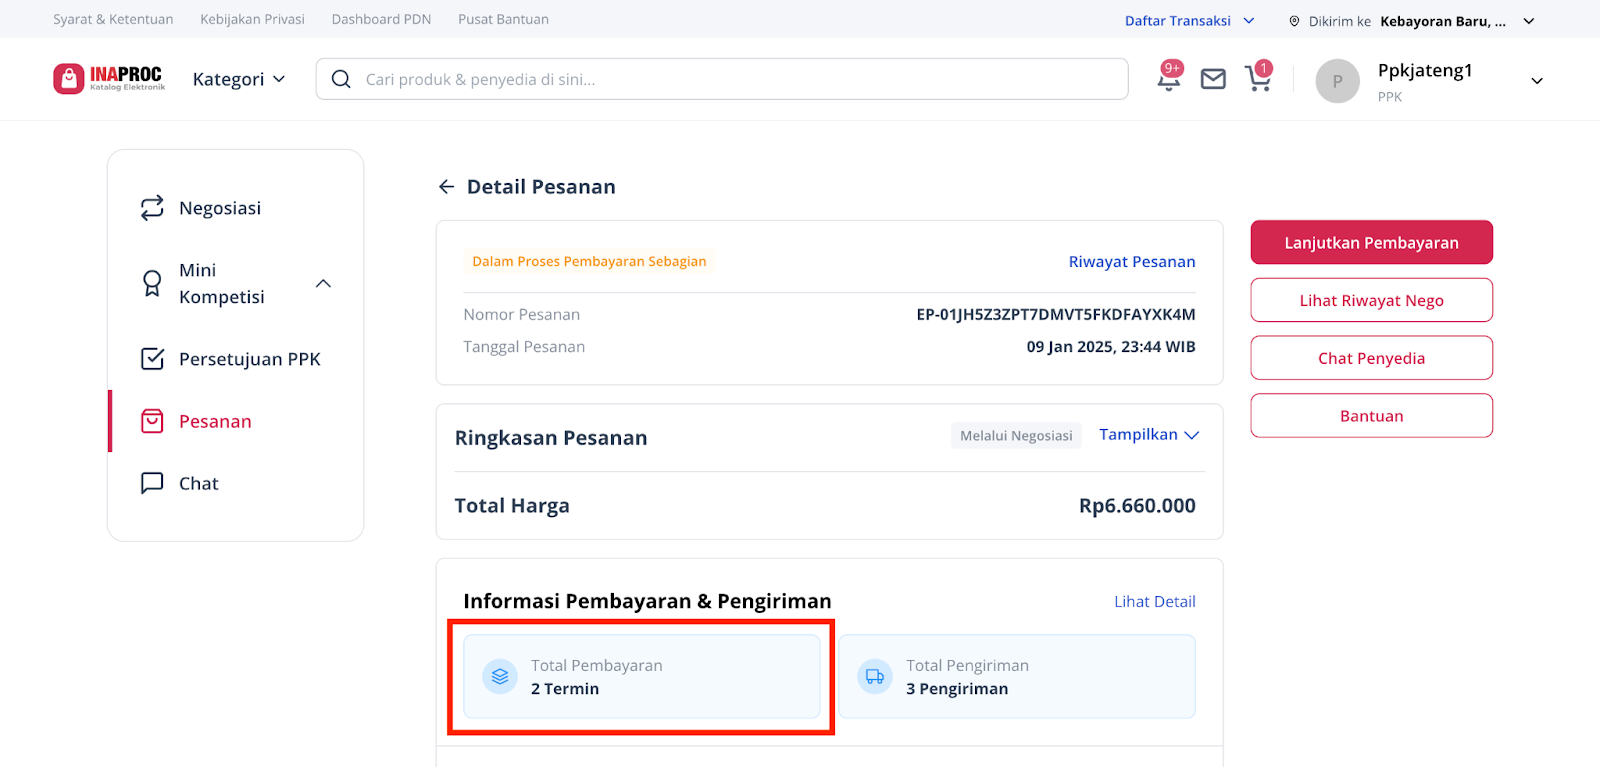
Task: Open the messages envelope icon
Action: (x=1213, y=79)
